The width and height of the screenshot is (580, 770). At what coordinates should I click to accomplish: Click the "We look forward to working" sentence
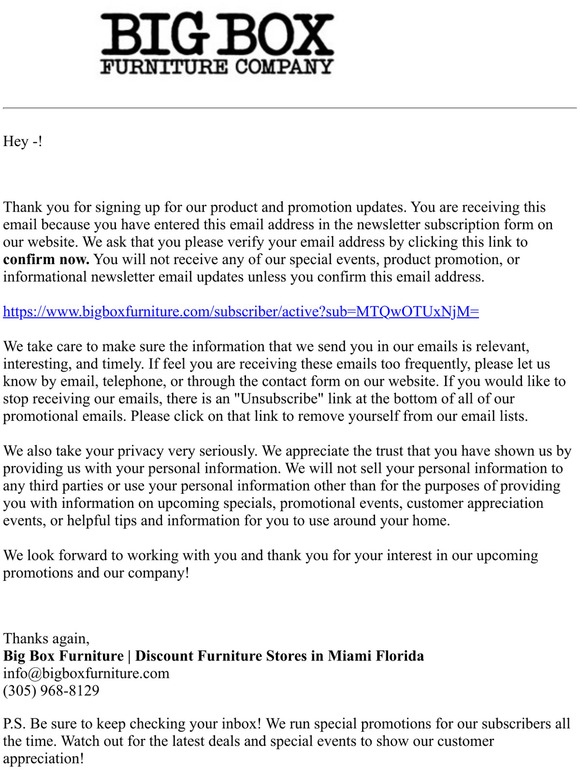click(271, 555)
